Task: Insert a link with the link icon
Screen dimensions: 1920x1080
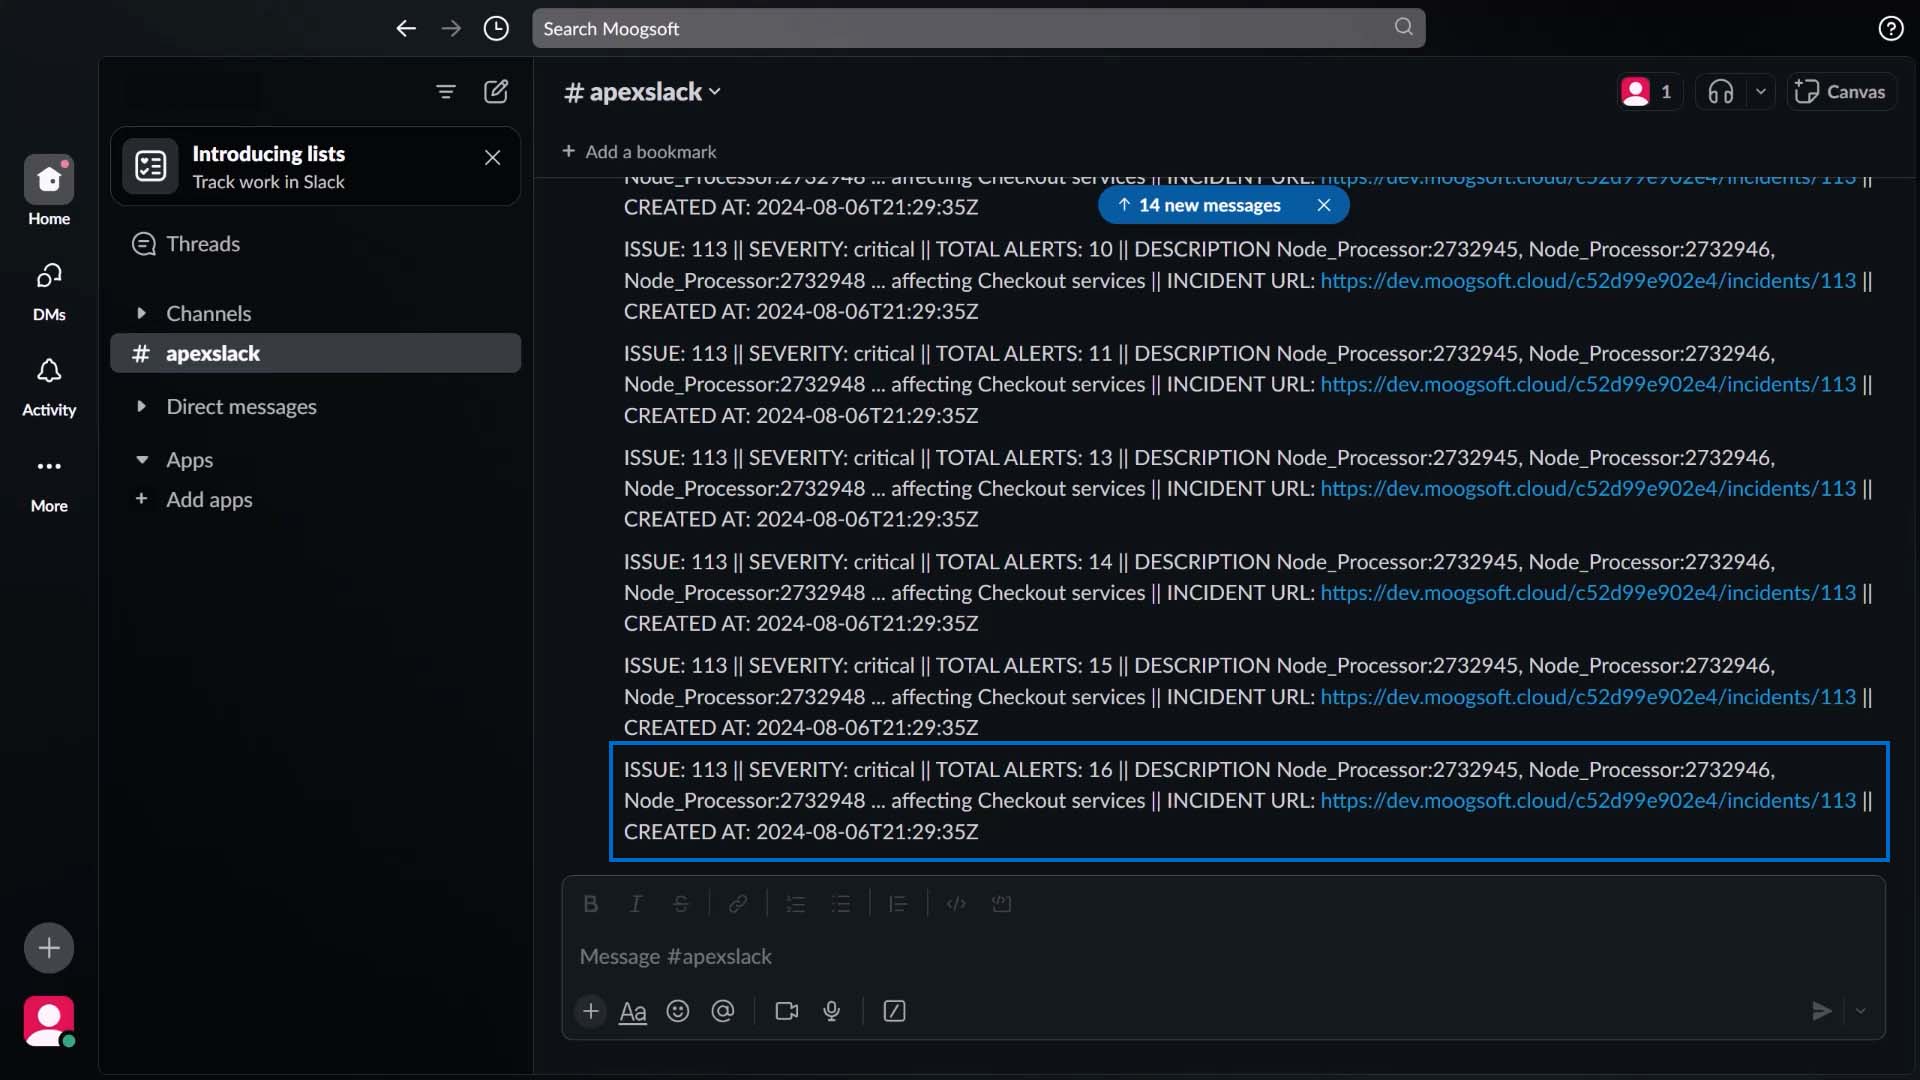Action: coord(738,904)
